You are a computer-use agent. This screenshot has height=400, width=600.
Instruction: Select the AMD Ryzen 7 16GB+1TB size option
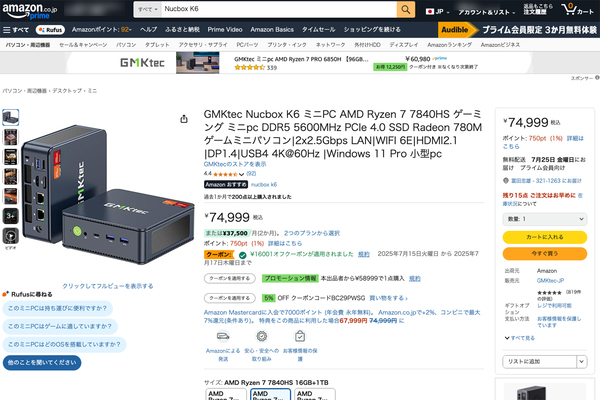pos(271,394)
